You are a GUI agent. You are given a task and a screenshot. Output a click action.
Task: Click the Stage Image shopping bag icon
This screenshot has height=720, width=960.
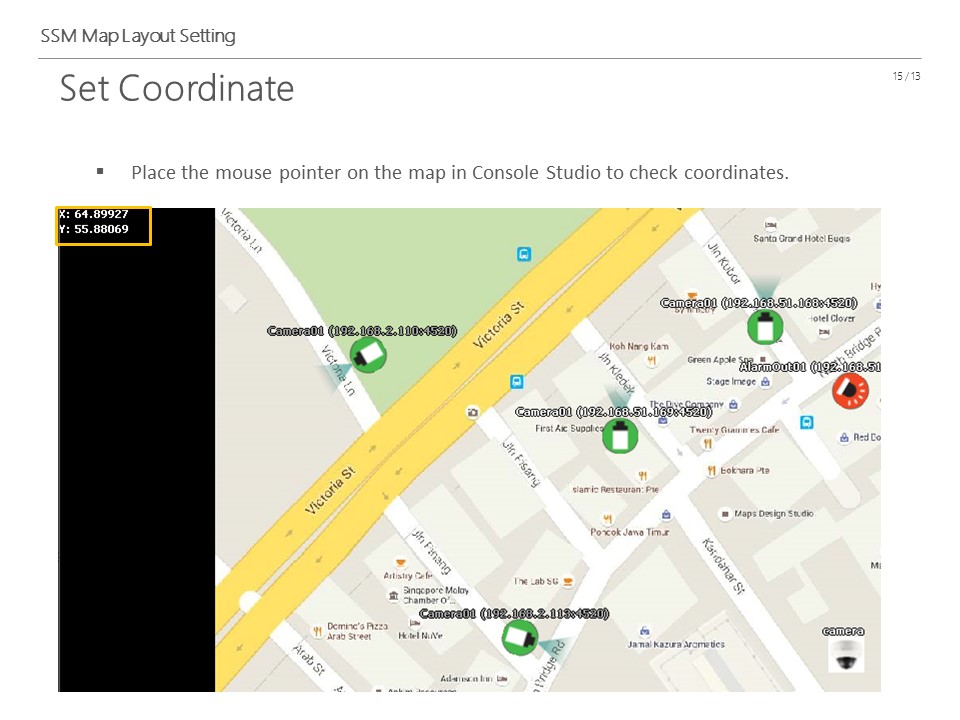tap(765, 381)
